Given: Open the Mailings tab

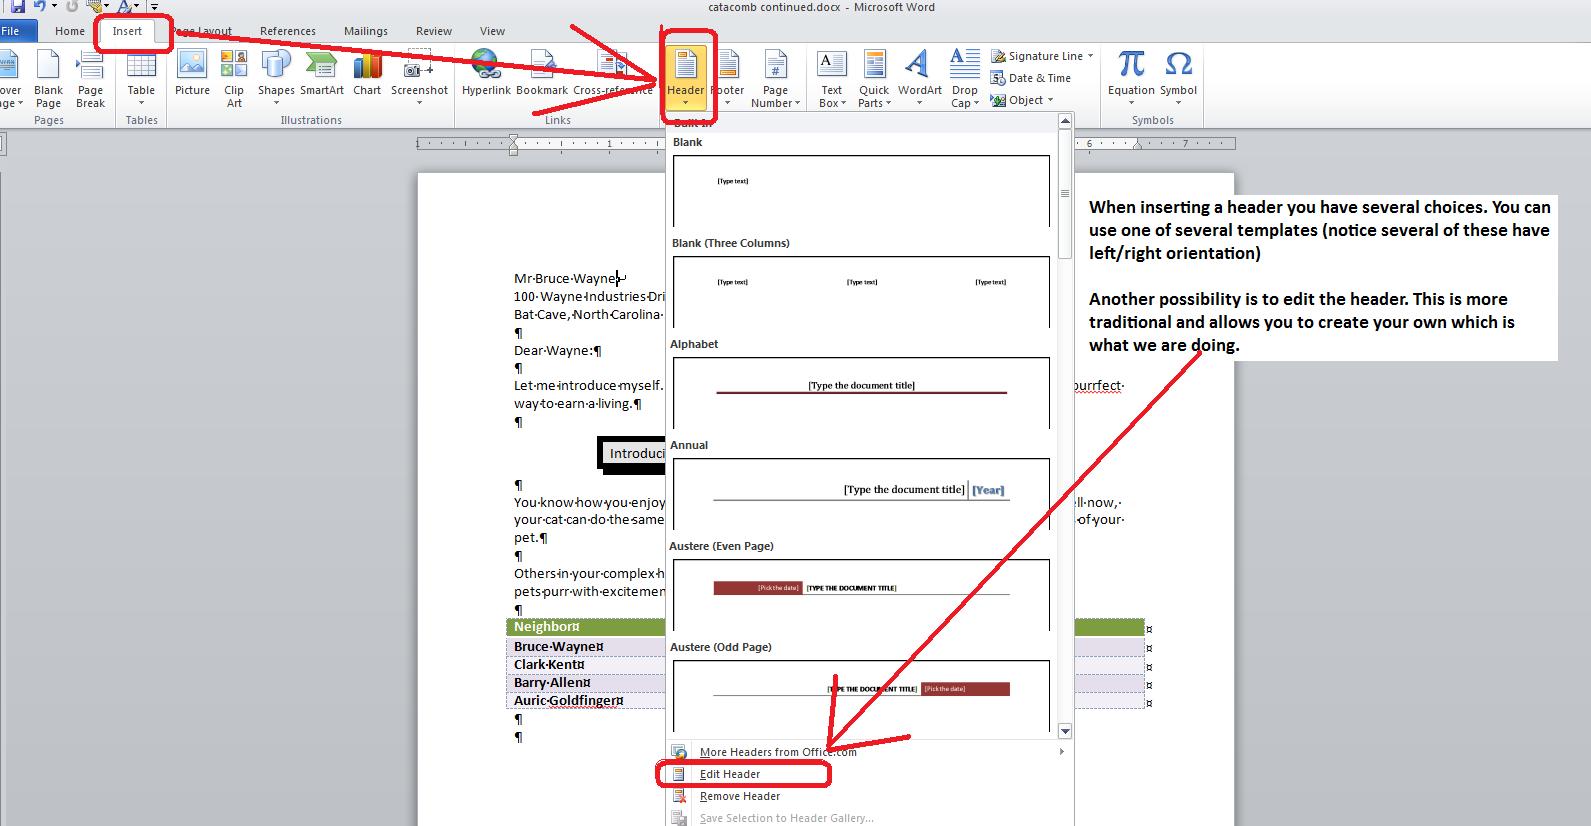Looking at the screenshot, I should [366, 31].
